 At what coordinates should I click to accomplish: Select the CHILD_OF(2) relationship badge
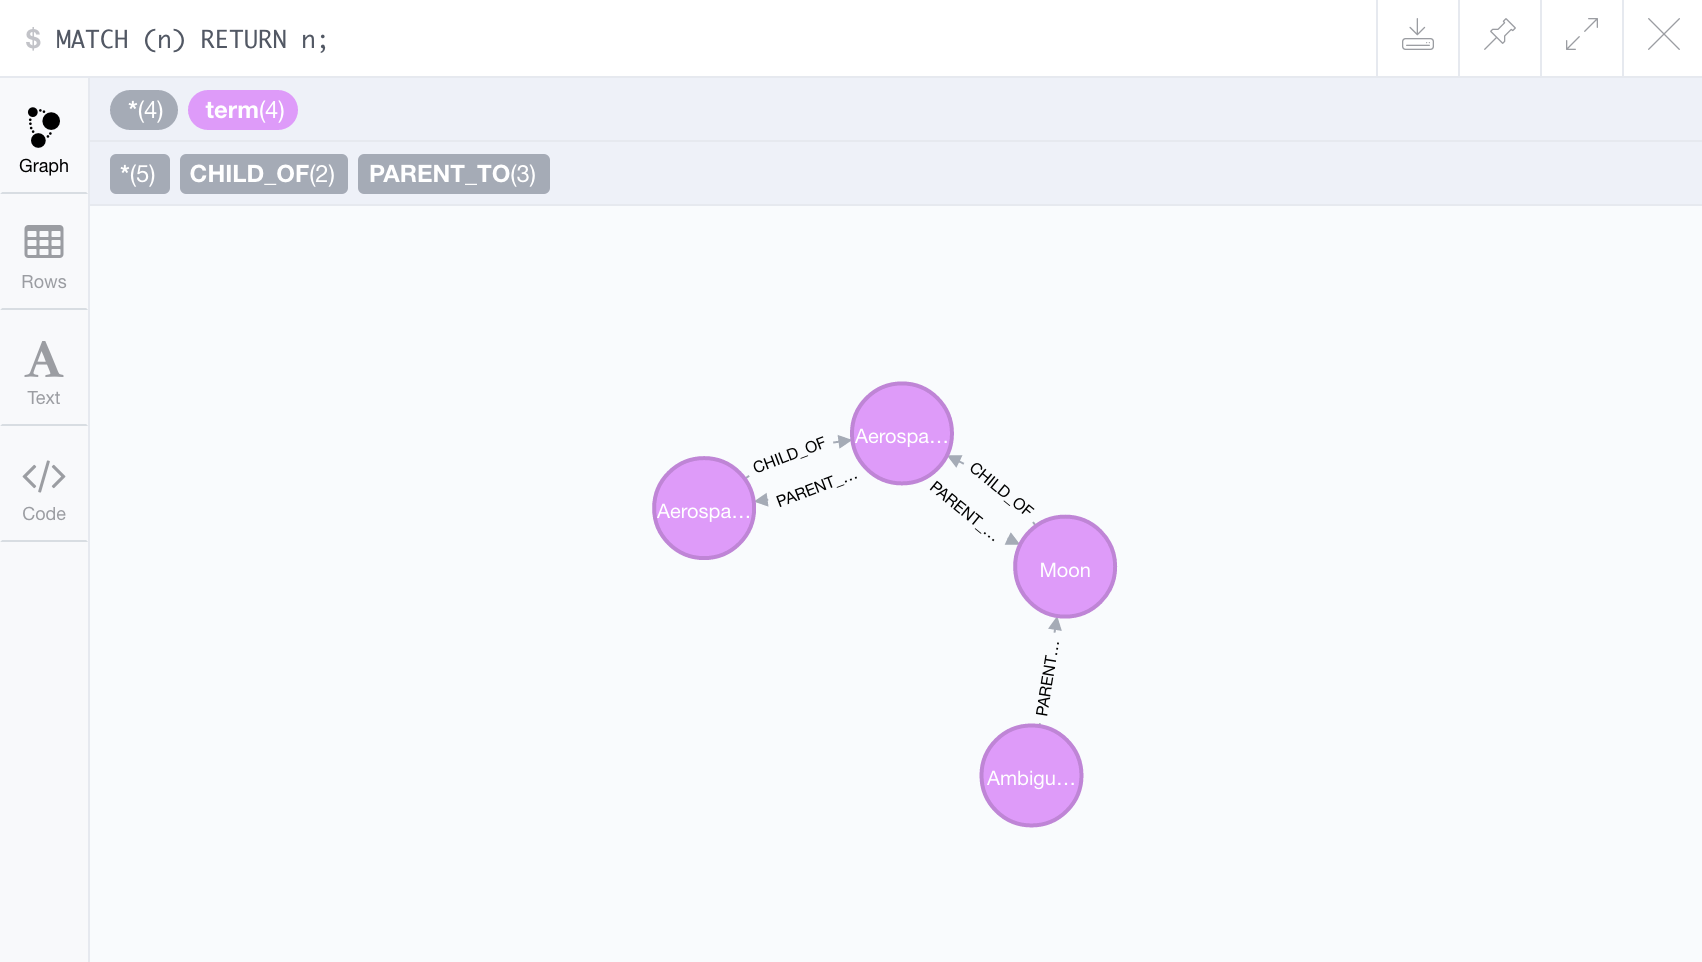coord(263,174)
